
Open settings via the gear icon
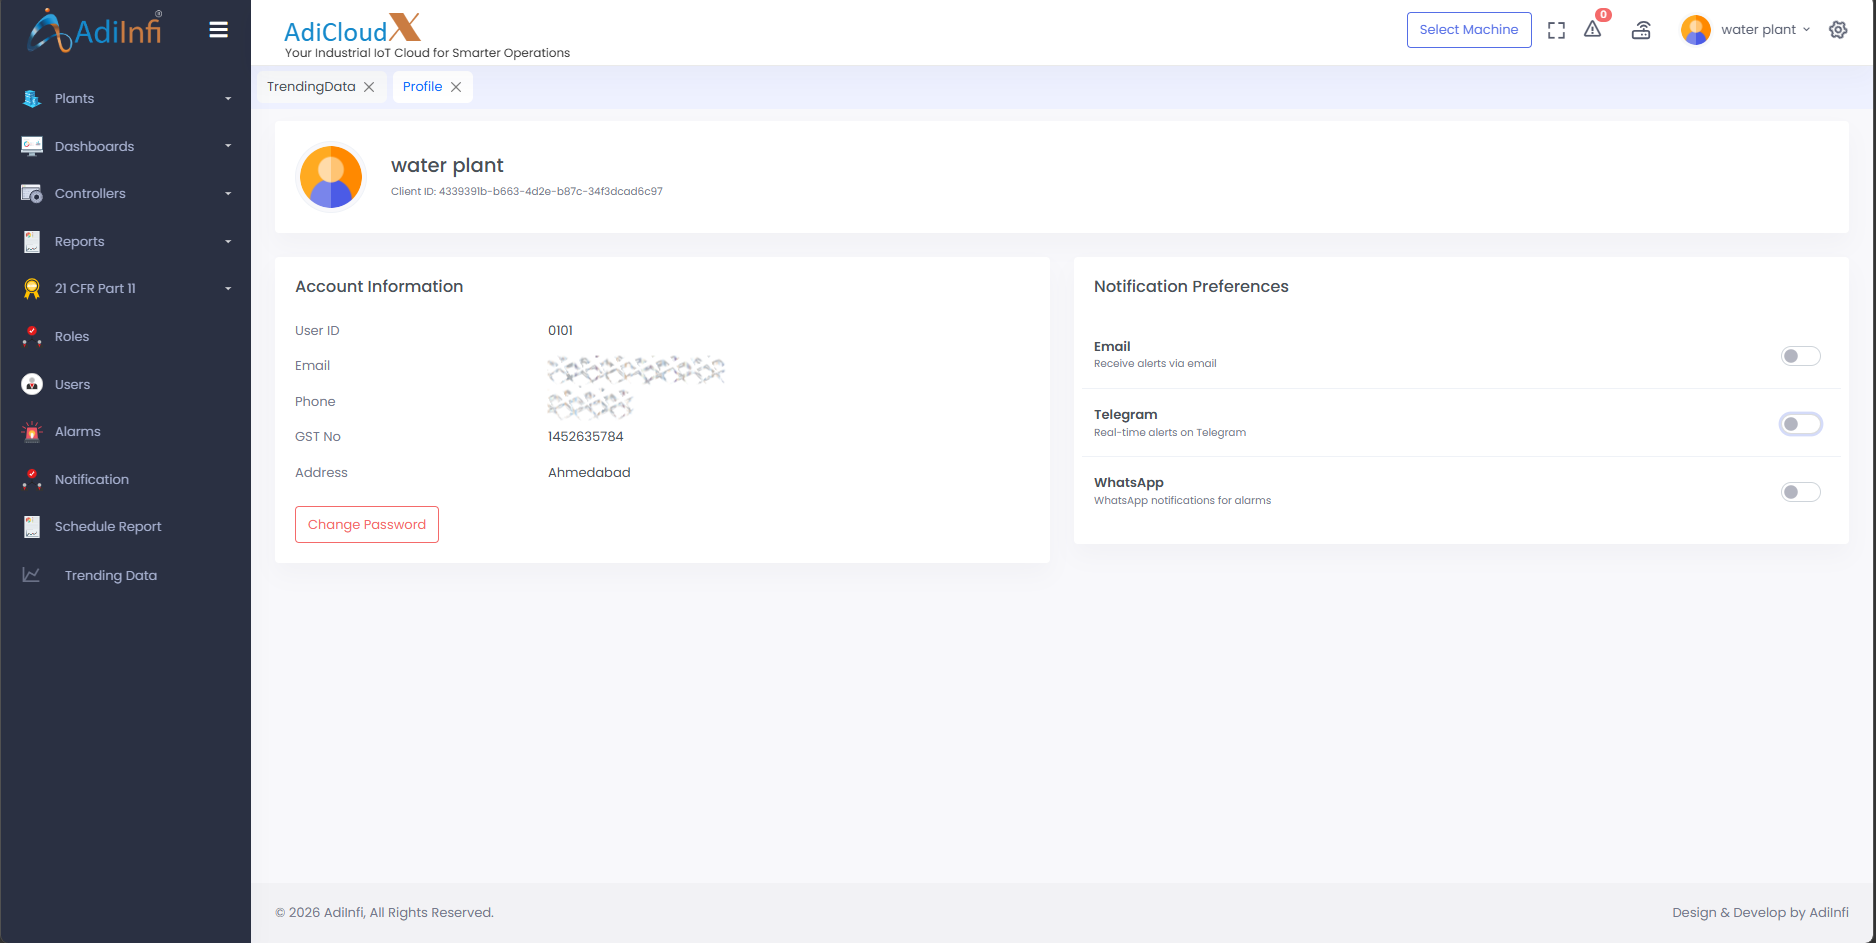point(1838,30)
